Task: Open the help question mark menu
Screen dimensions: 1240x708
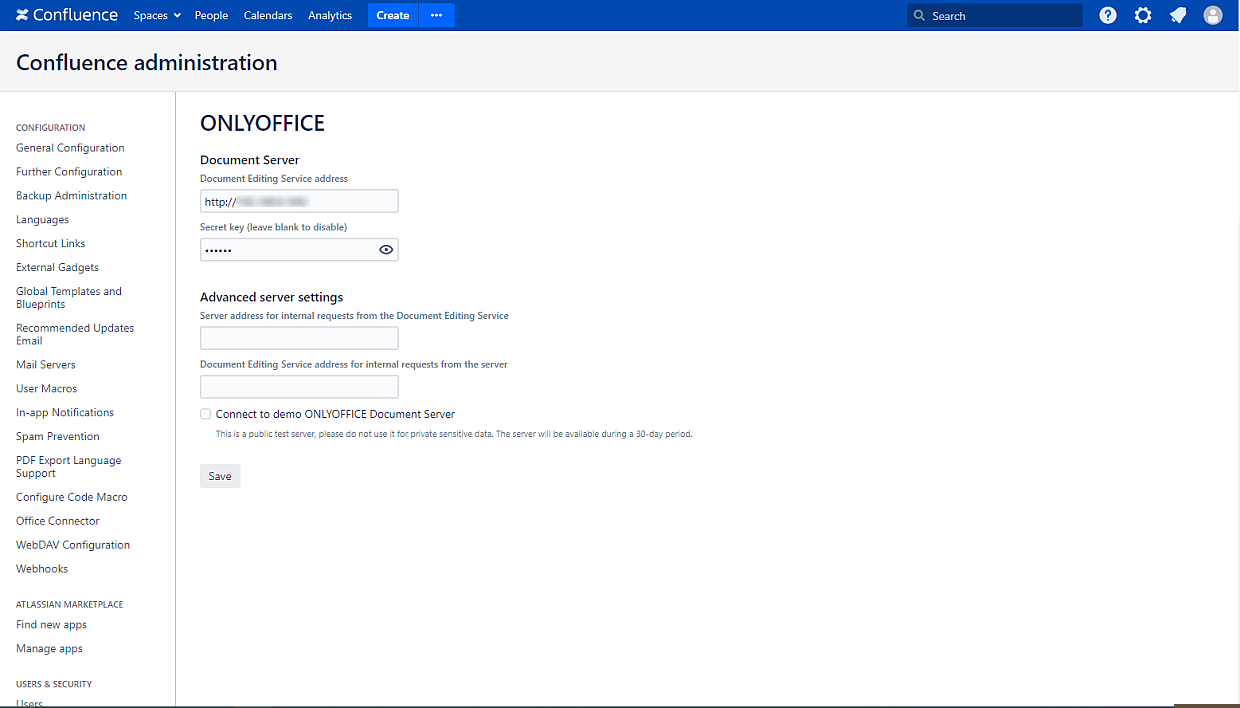Action: [1108, 15]
